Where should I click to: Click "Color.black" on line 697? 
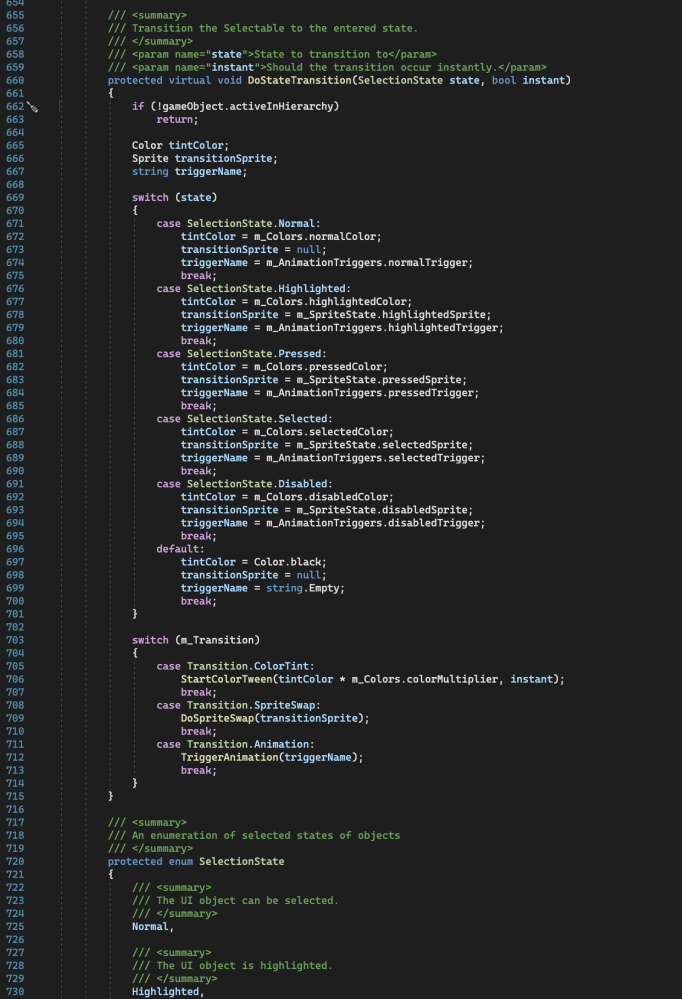point(287,562)
